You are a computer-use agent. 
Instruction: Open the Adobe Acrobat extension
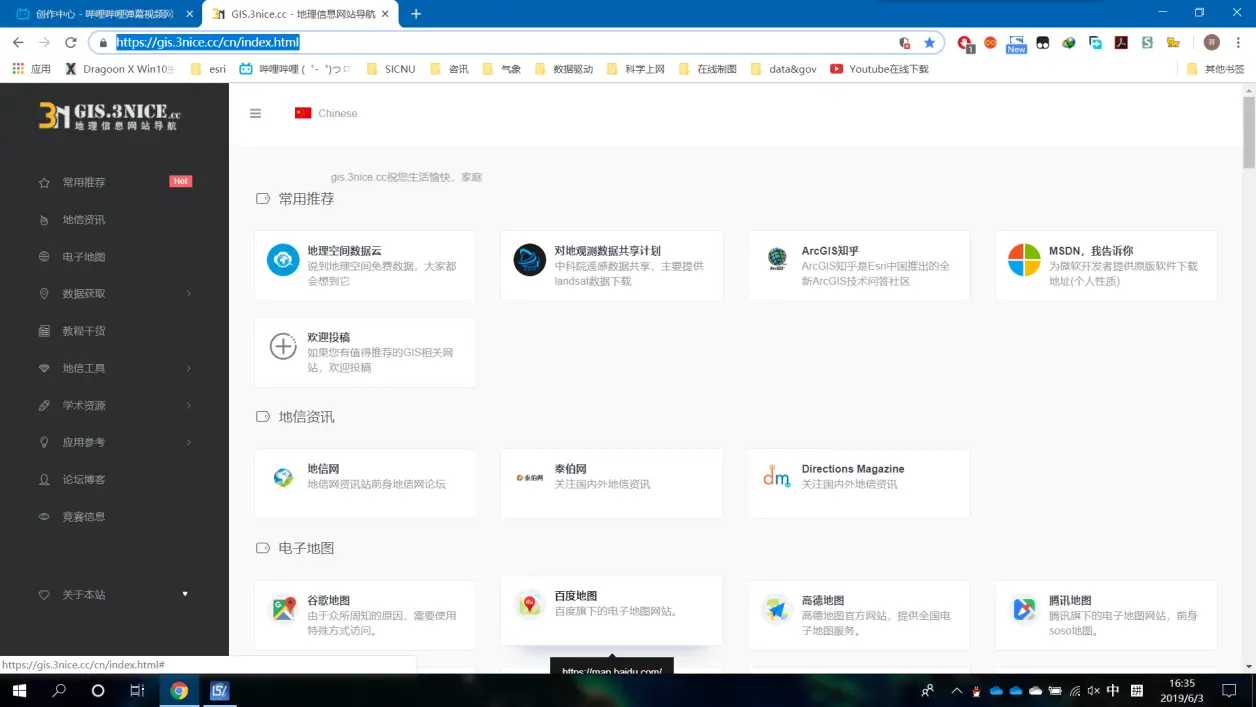[x=1122, y=43]
